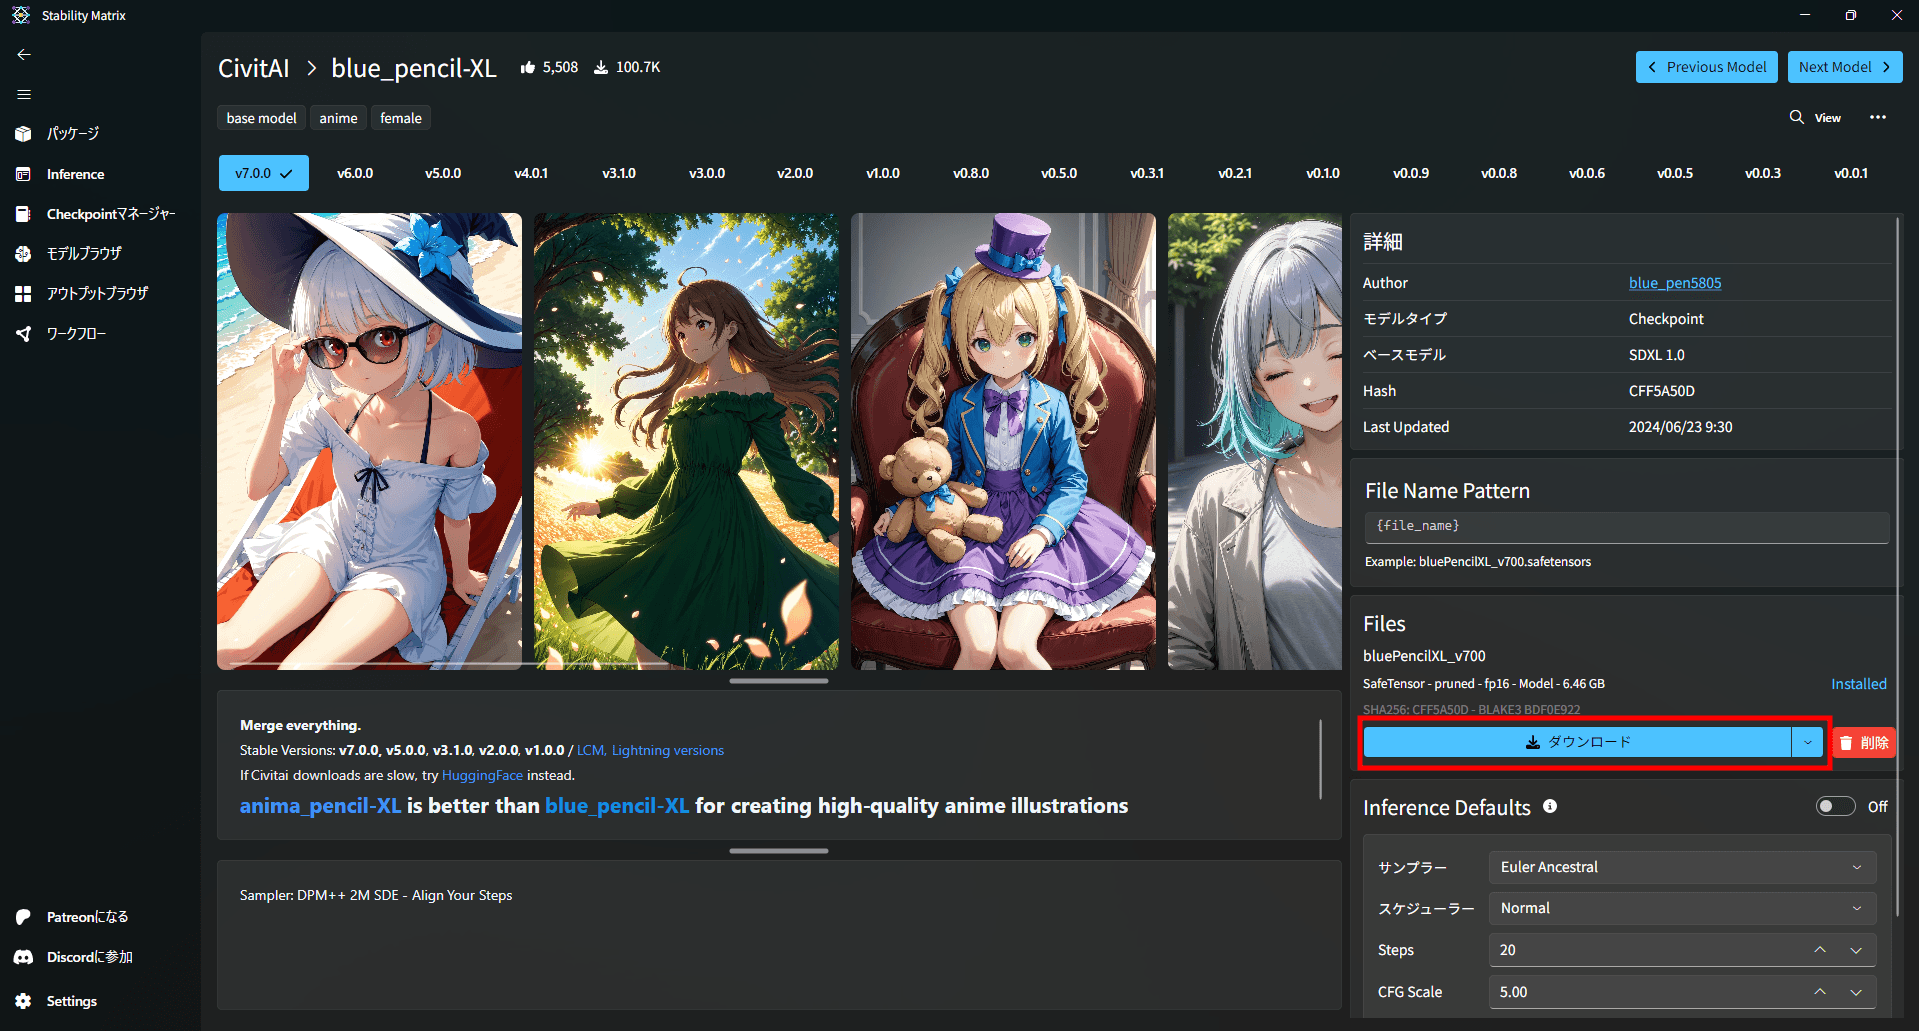The width and height of the screenshot is (1919, 1031).
Task: Click the Next Model button
Action: [1844, 67]
